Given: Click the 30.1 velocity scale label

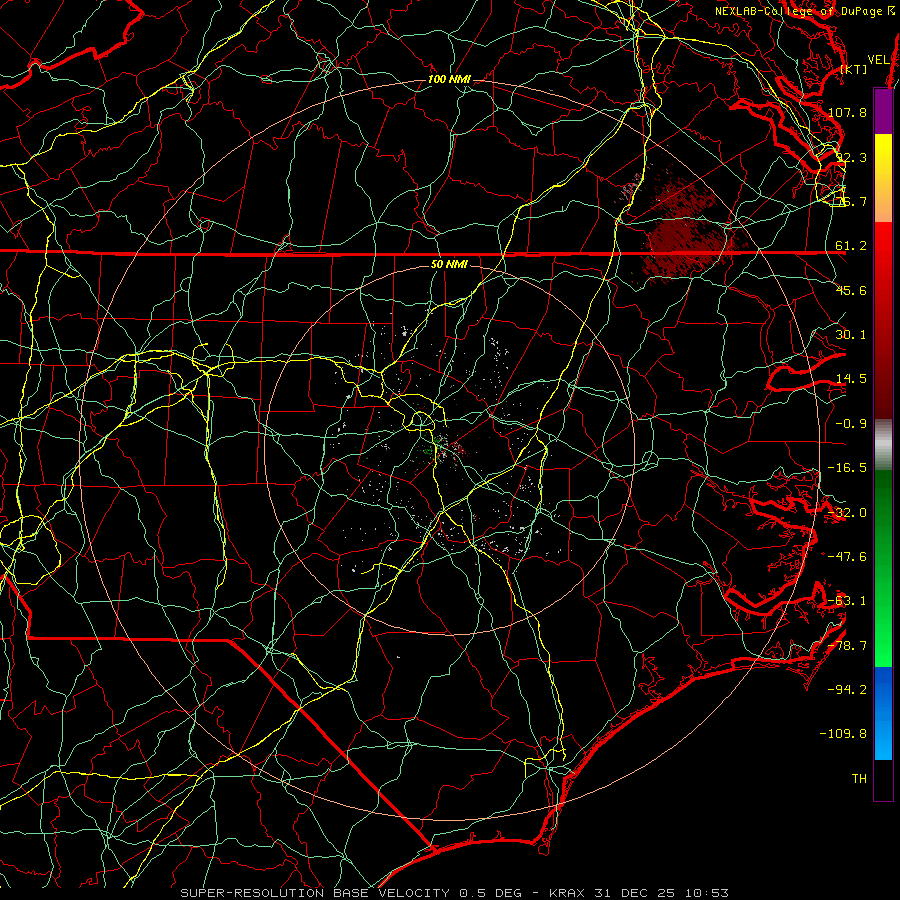Looking at the screenshot, I should point(851,335).
